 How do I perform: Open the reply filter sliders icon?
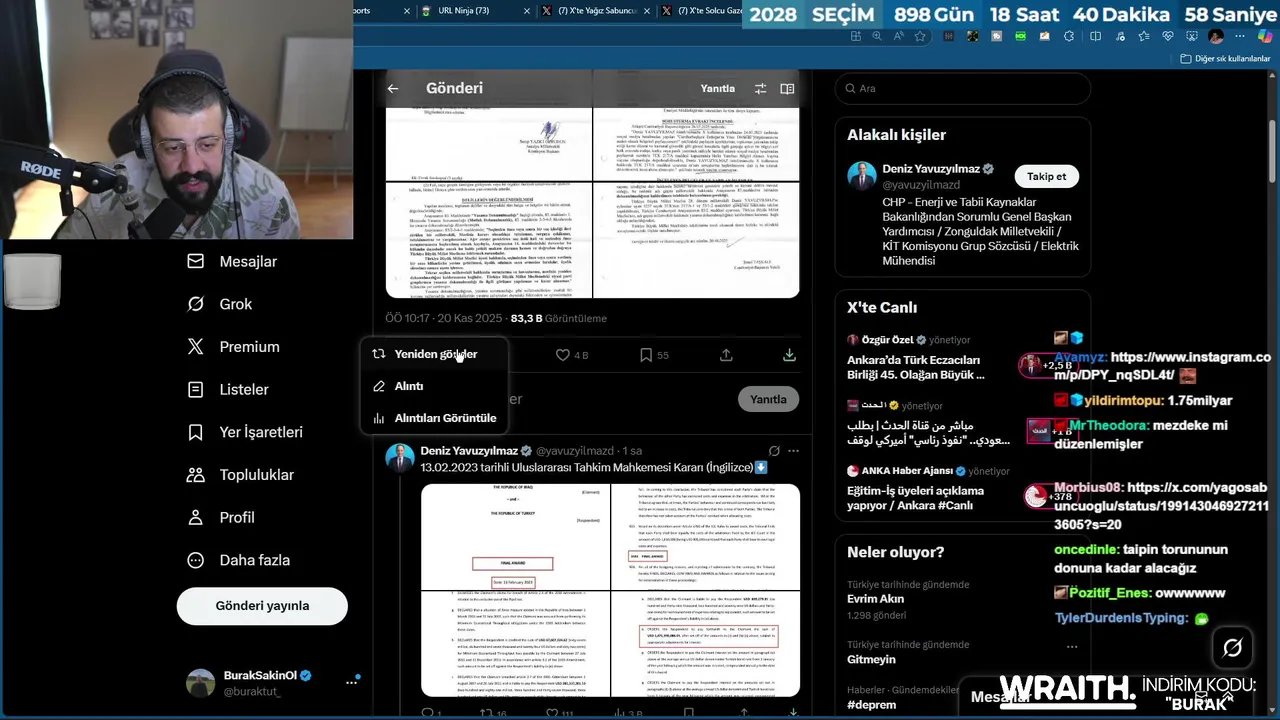tap(760, 89)
